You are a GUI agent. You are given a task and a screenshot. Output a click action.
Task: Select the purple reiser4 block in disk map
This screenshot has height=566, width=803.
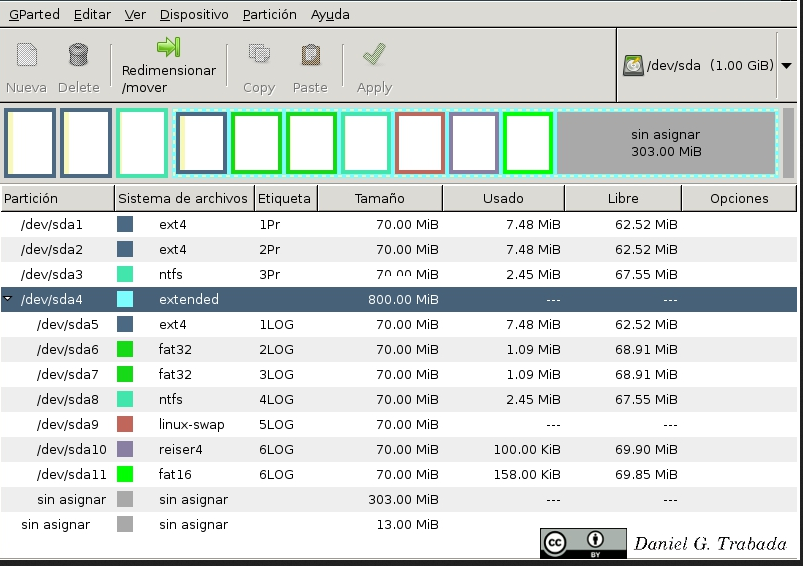(474, 143)
